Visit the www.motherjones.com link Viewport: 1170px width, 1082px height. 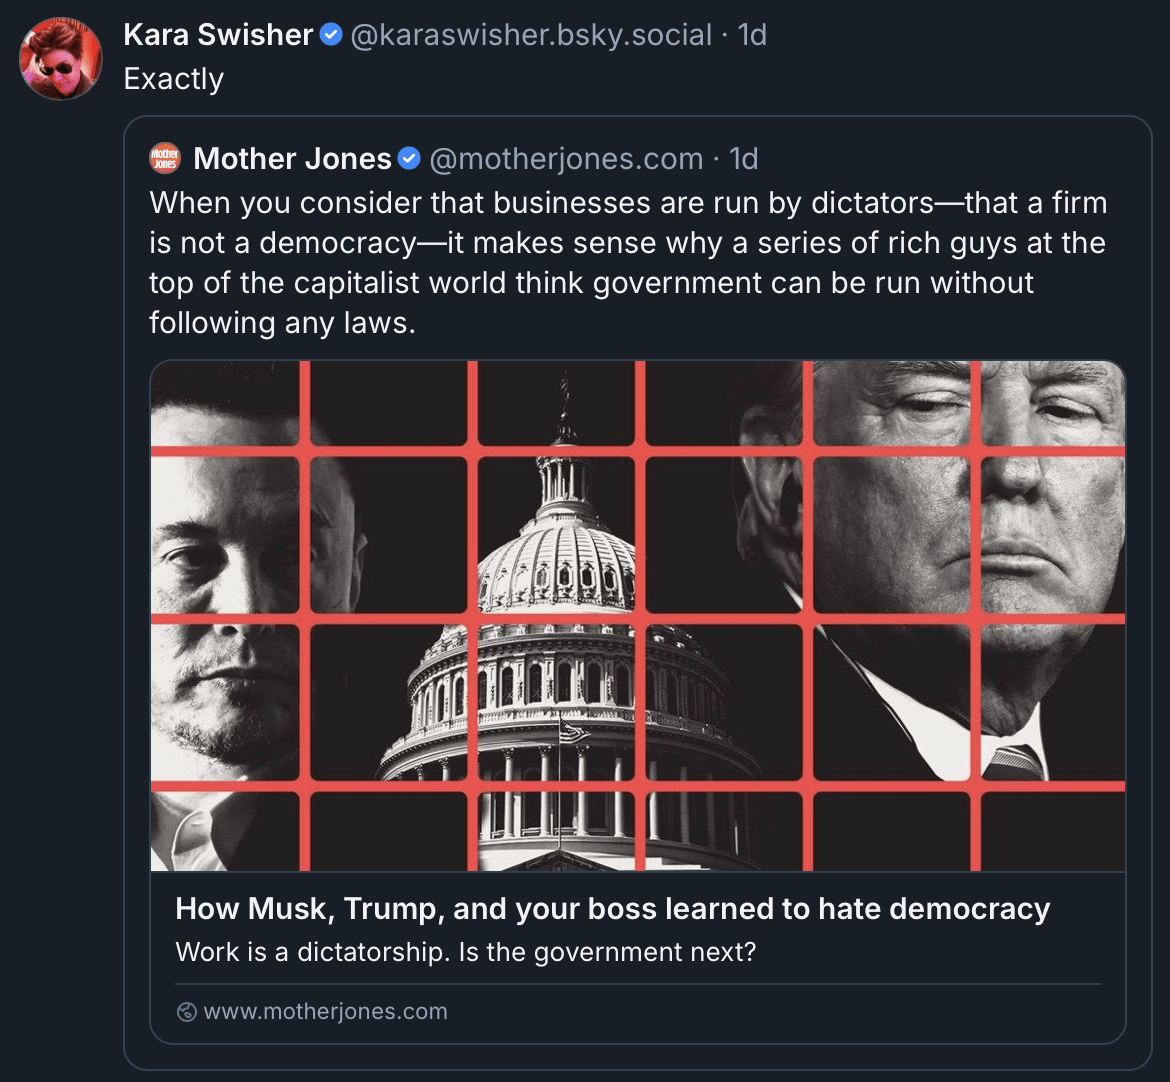click(x=325, y=1012)
